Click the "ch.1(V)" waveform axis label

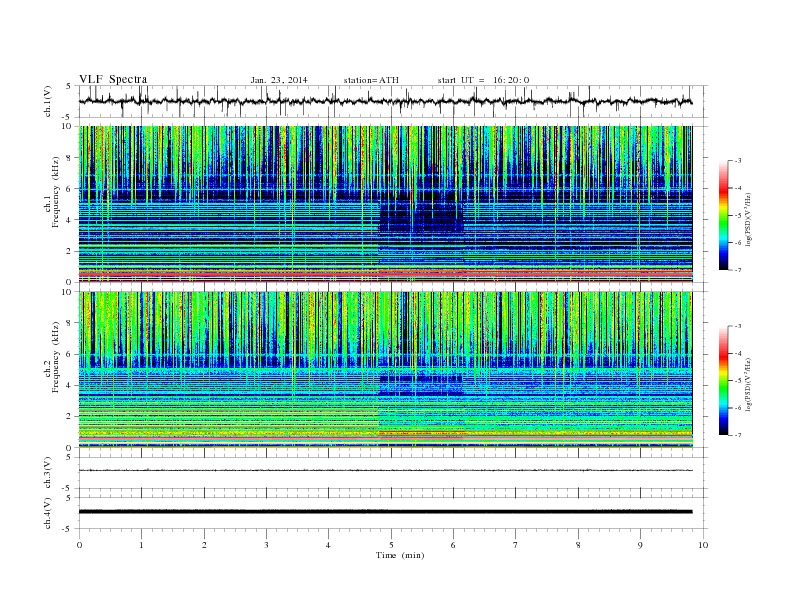(47, 101)
